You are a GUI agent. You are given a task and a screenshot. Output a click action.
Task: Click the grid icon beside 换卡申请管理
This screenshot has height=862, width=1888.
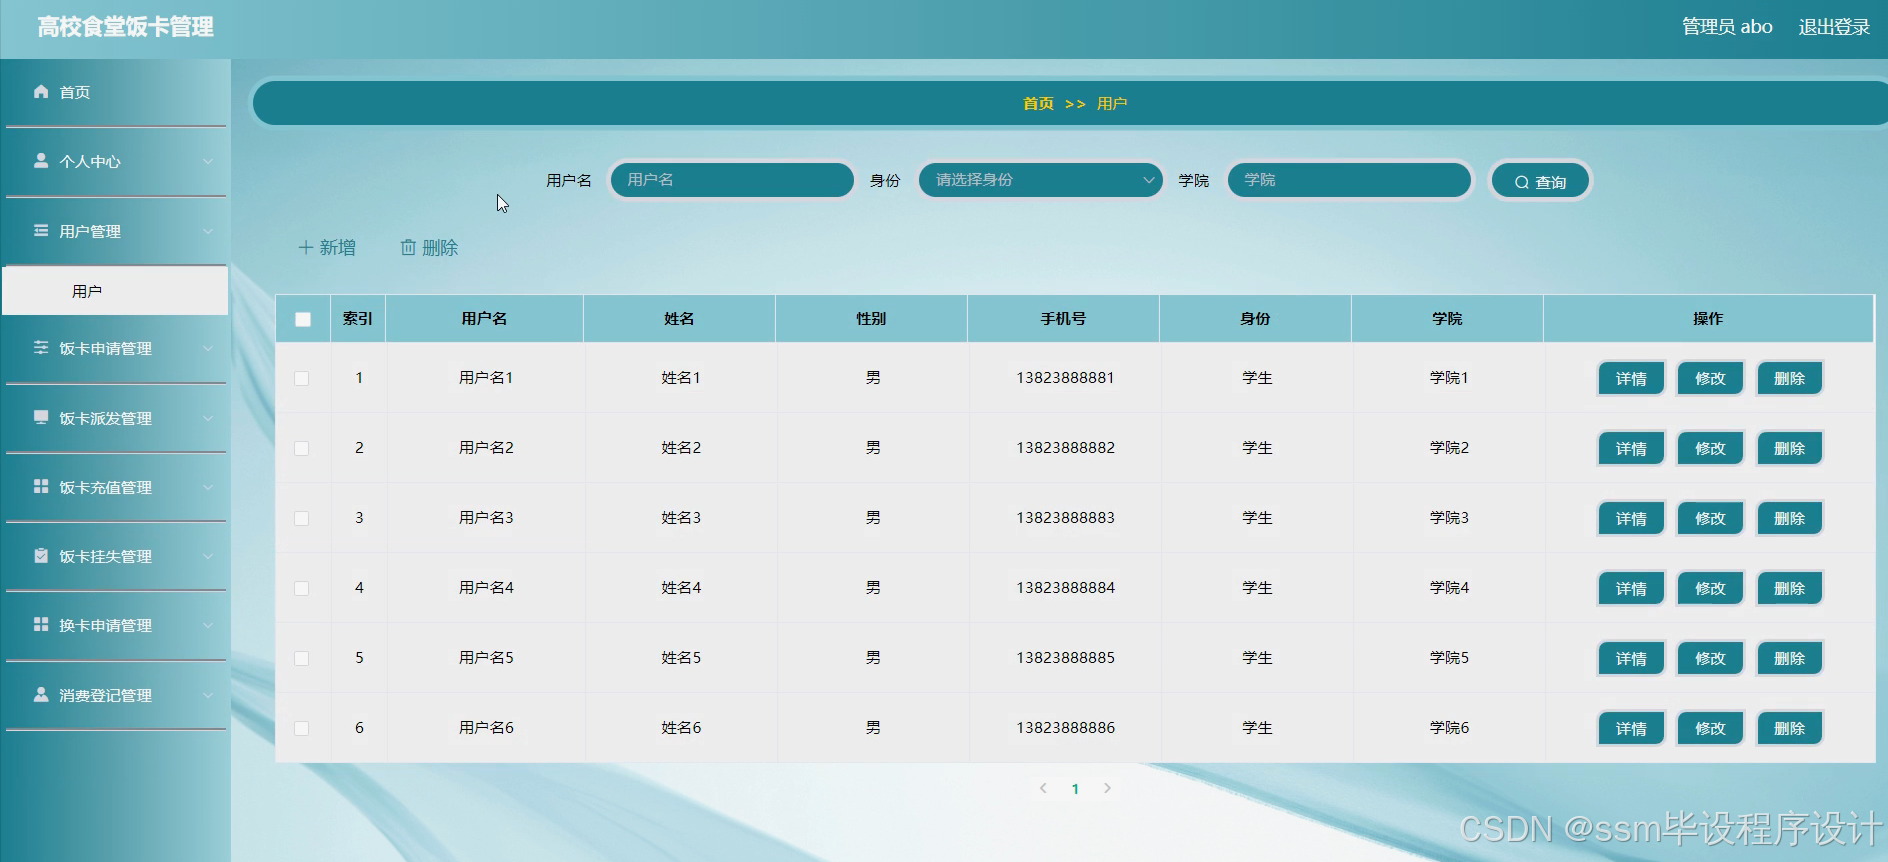(x=41, y=625)
